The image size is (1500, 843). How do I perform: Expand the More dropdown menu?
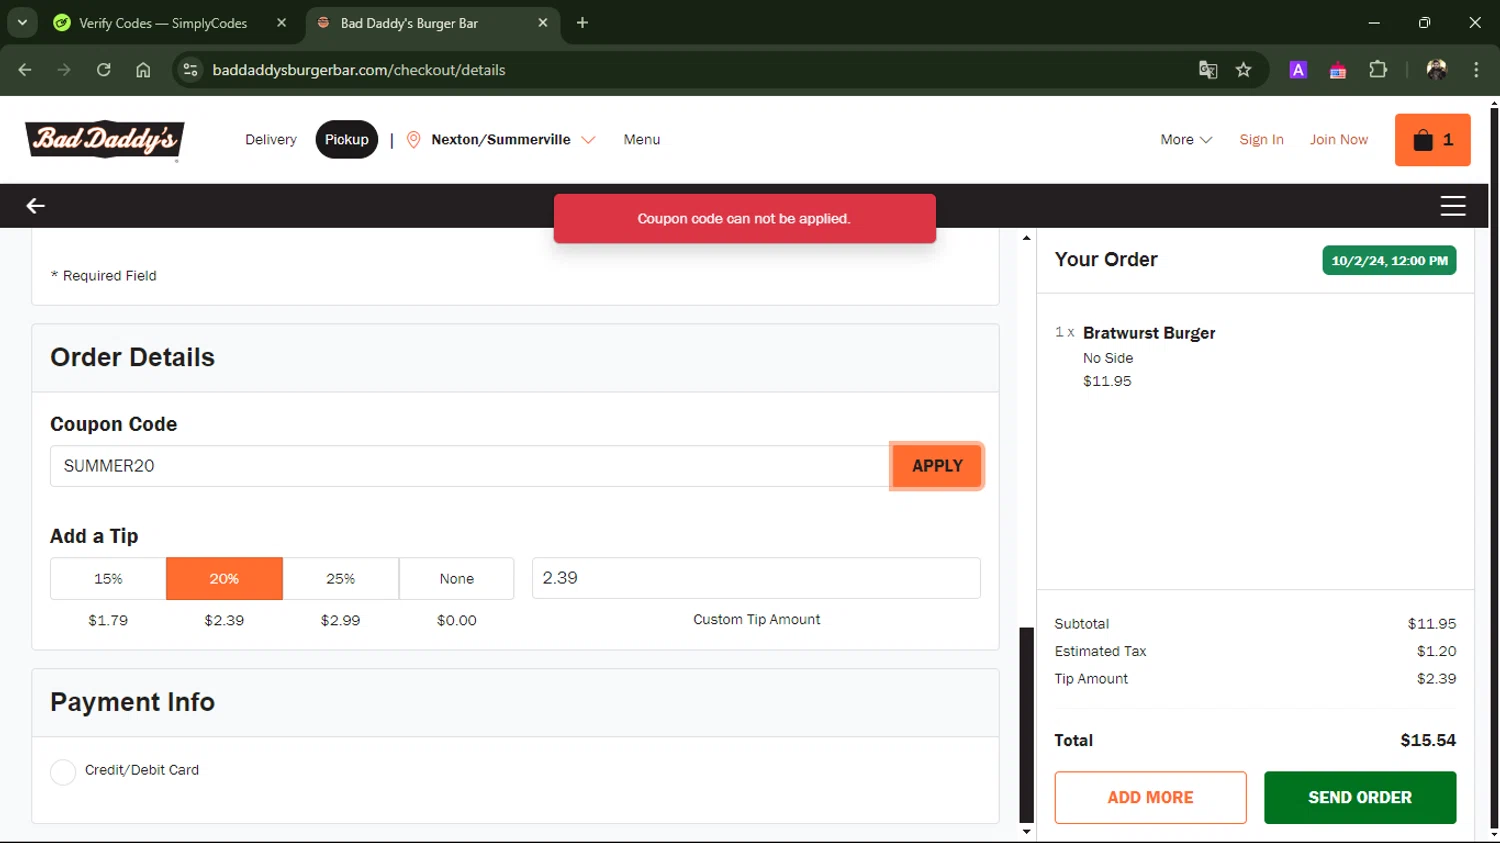pos(1186,140)
